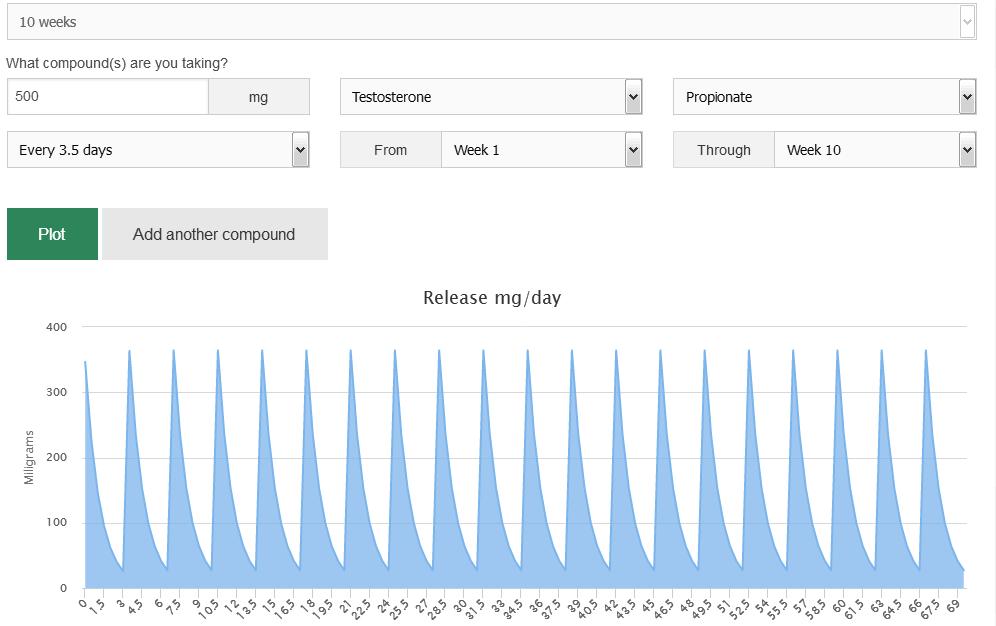Click the 'Release mg/day' chart title

click(492, 298)
